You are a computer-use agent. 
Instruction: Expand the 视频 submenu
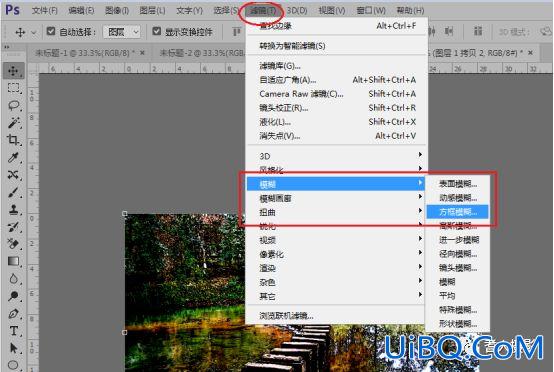(336, 240)
